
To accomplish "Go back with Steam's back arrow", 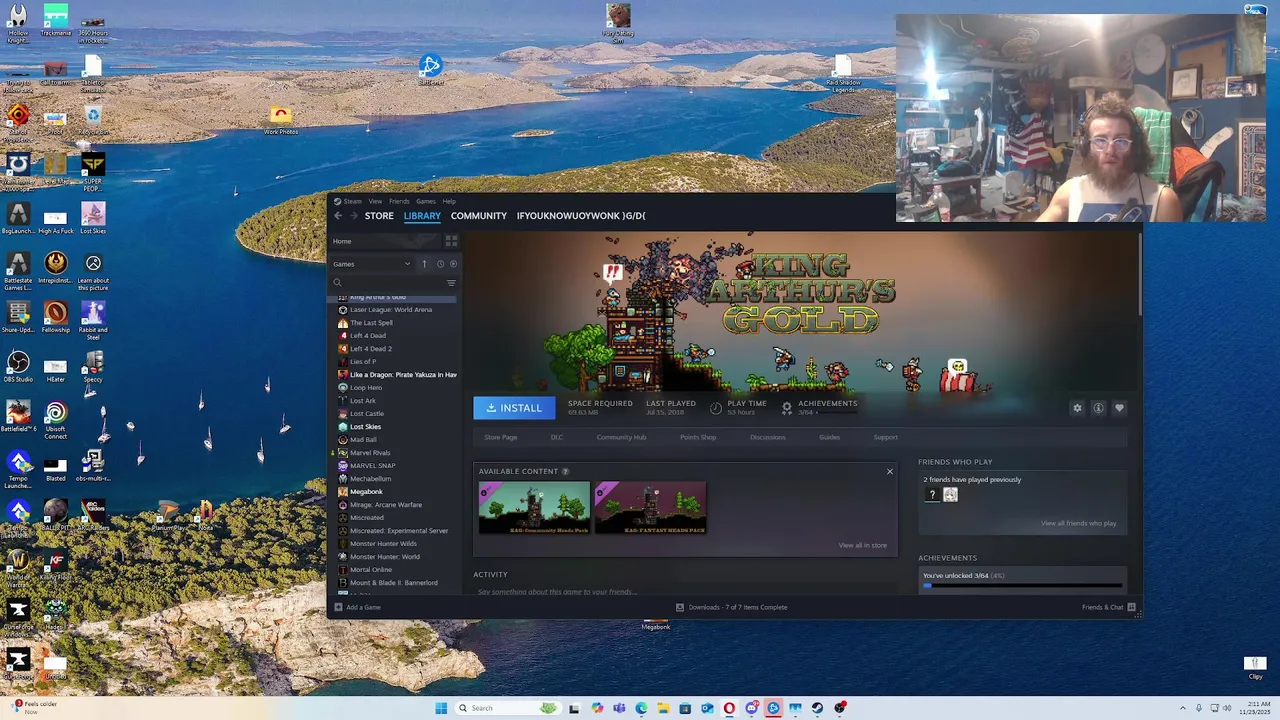I will tap(338, 216).
